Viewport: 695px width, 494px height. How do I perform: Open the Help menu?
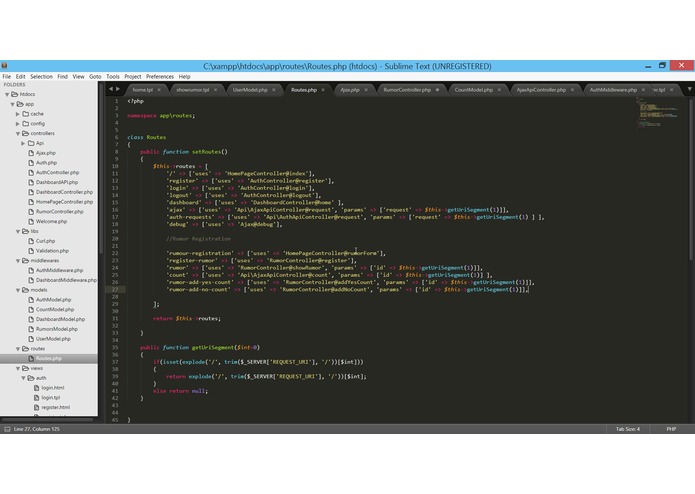pyautogui.click(x=184, y=77)
